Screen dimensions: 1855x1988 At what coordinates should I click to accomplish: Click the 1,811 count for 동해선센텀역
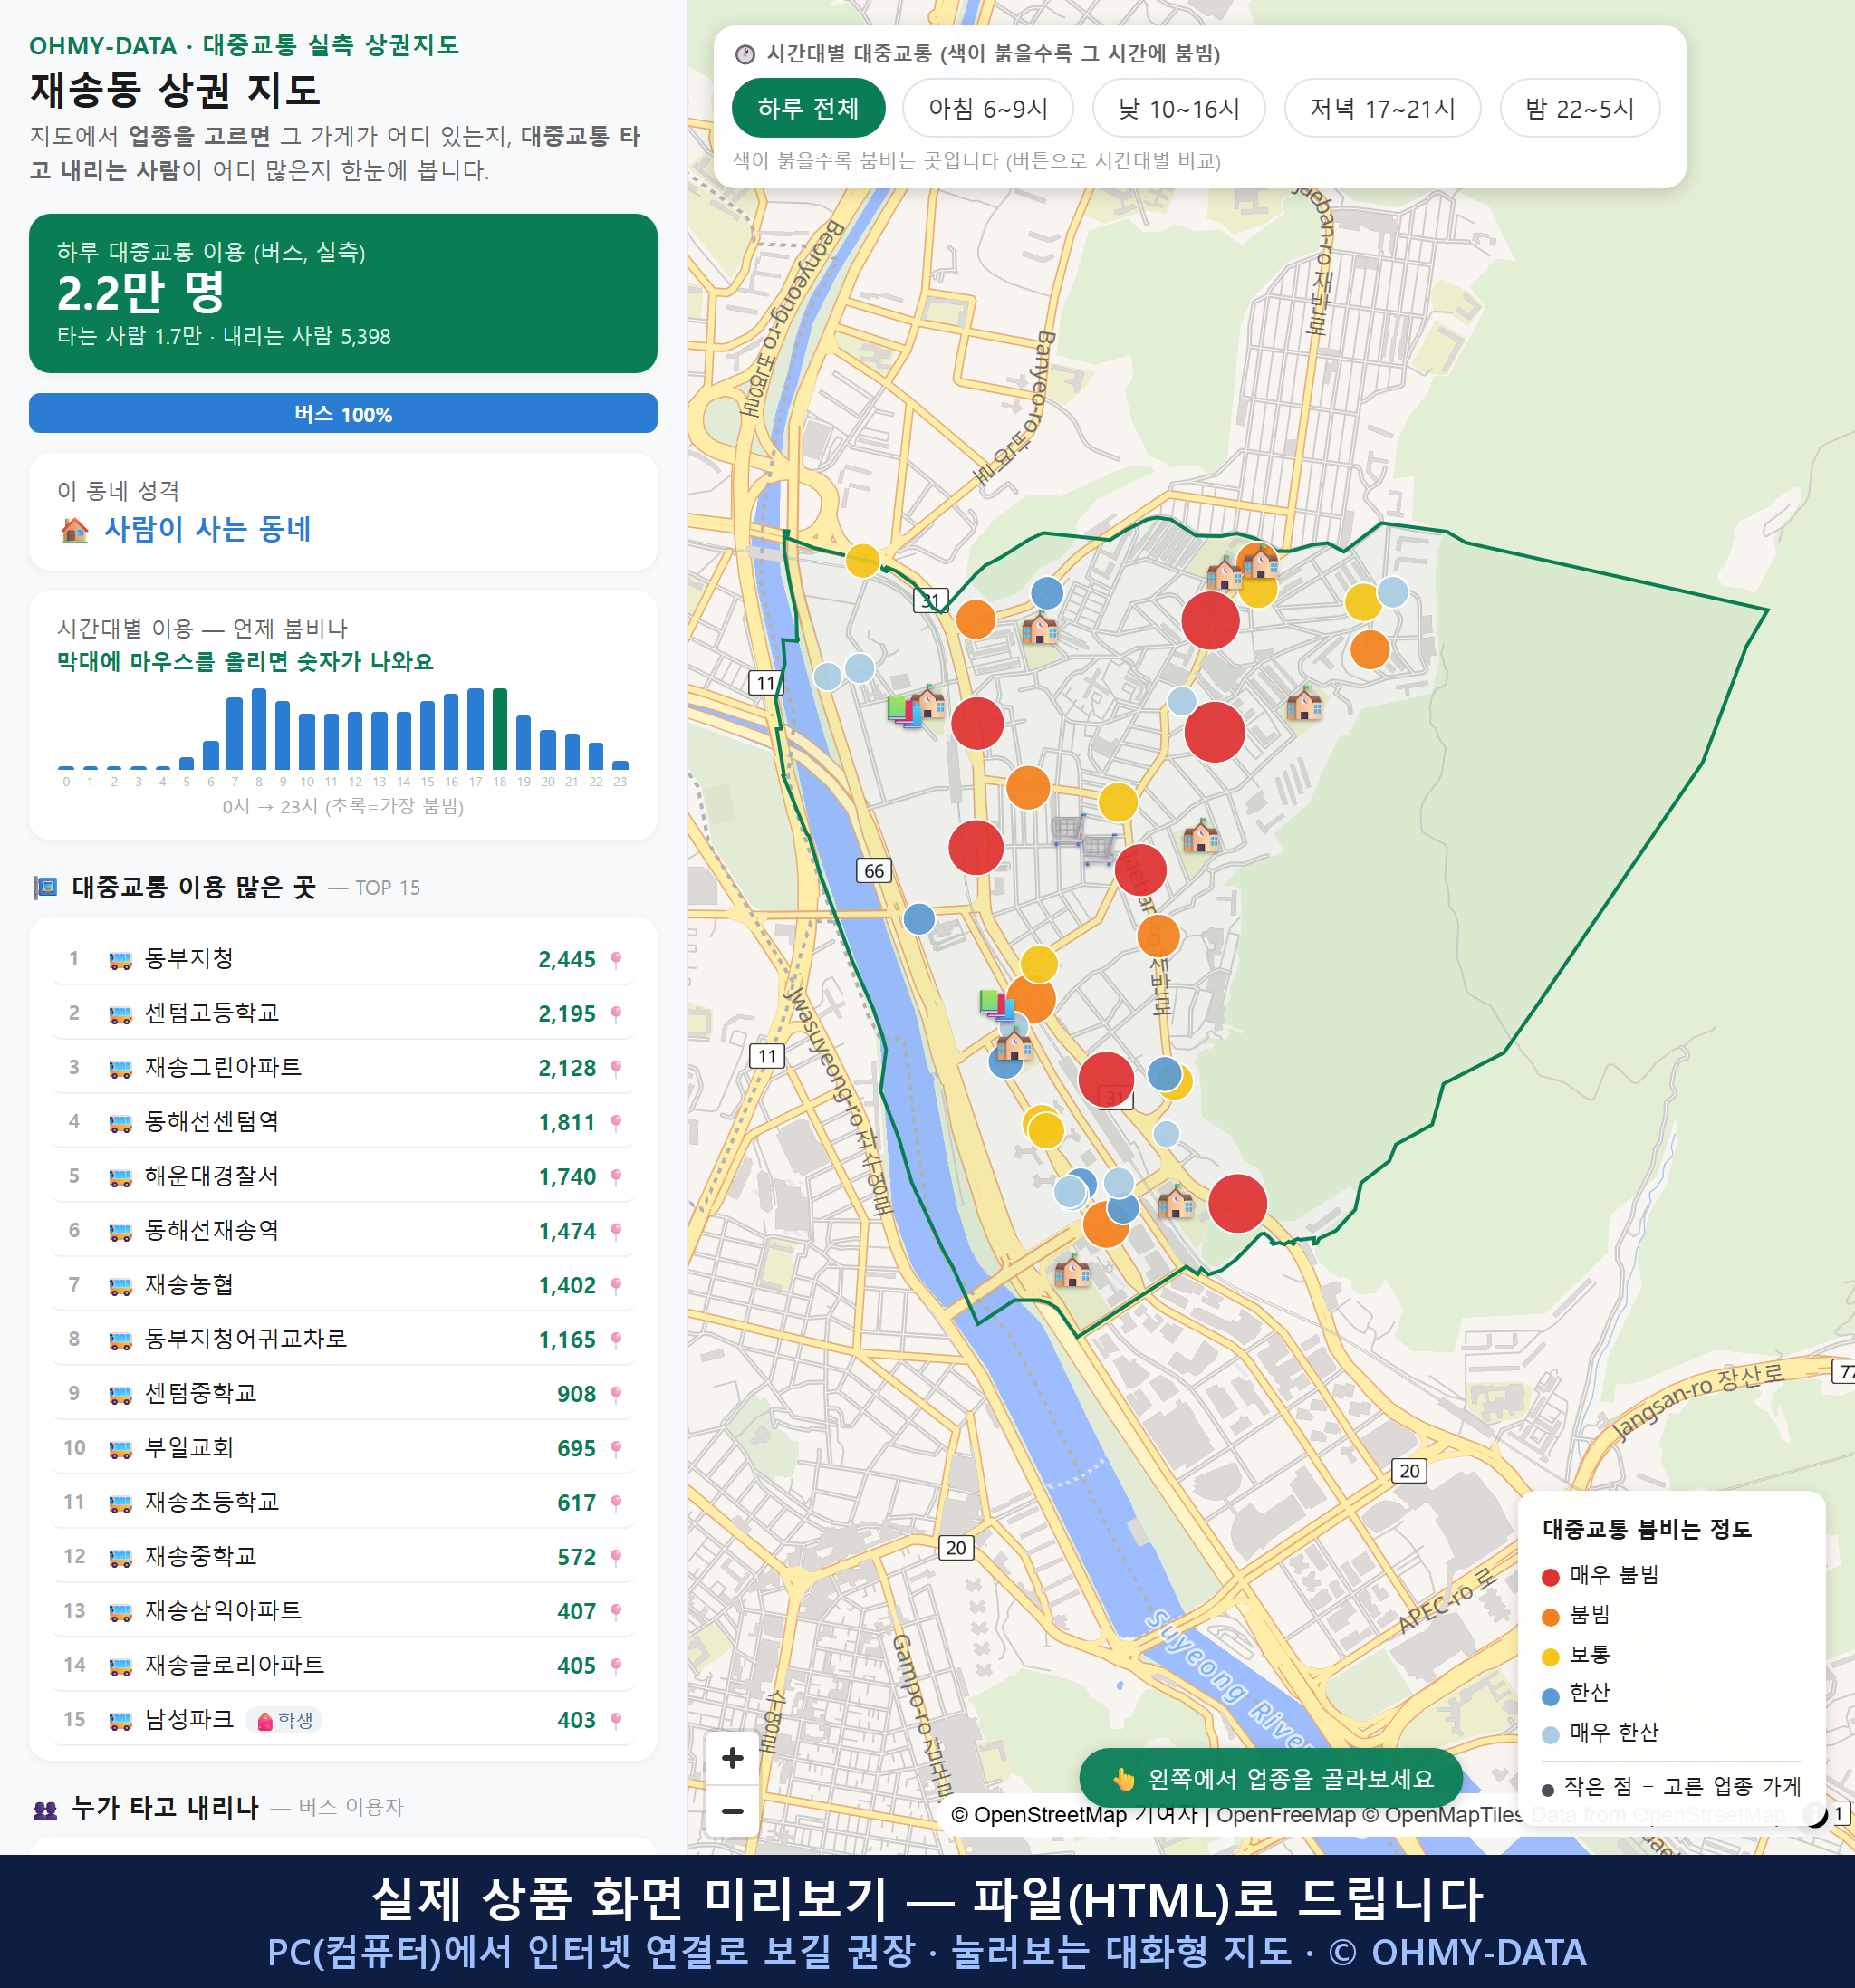567,1123
